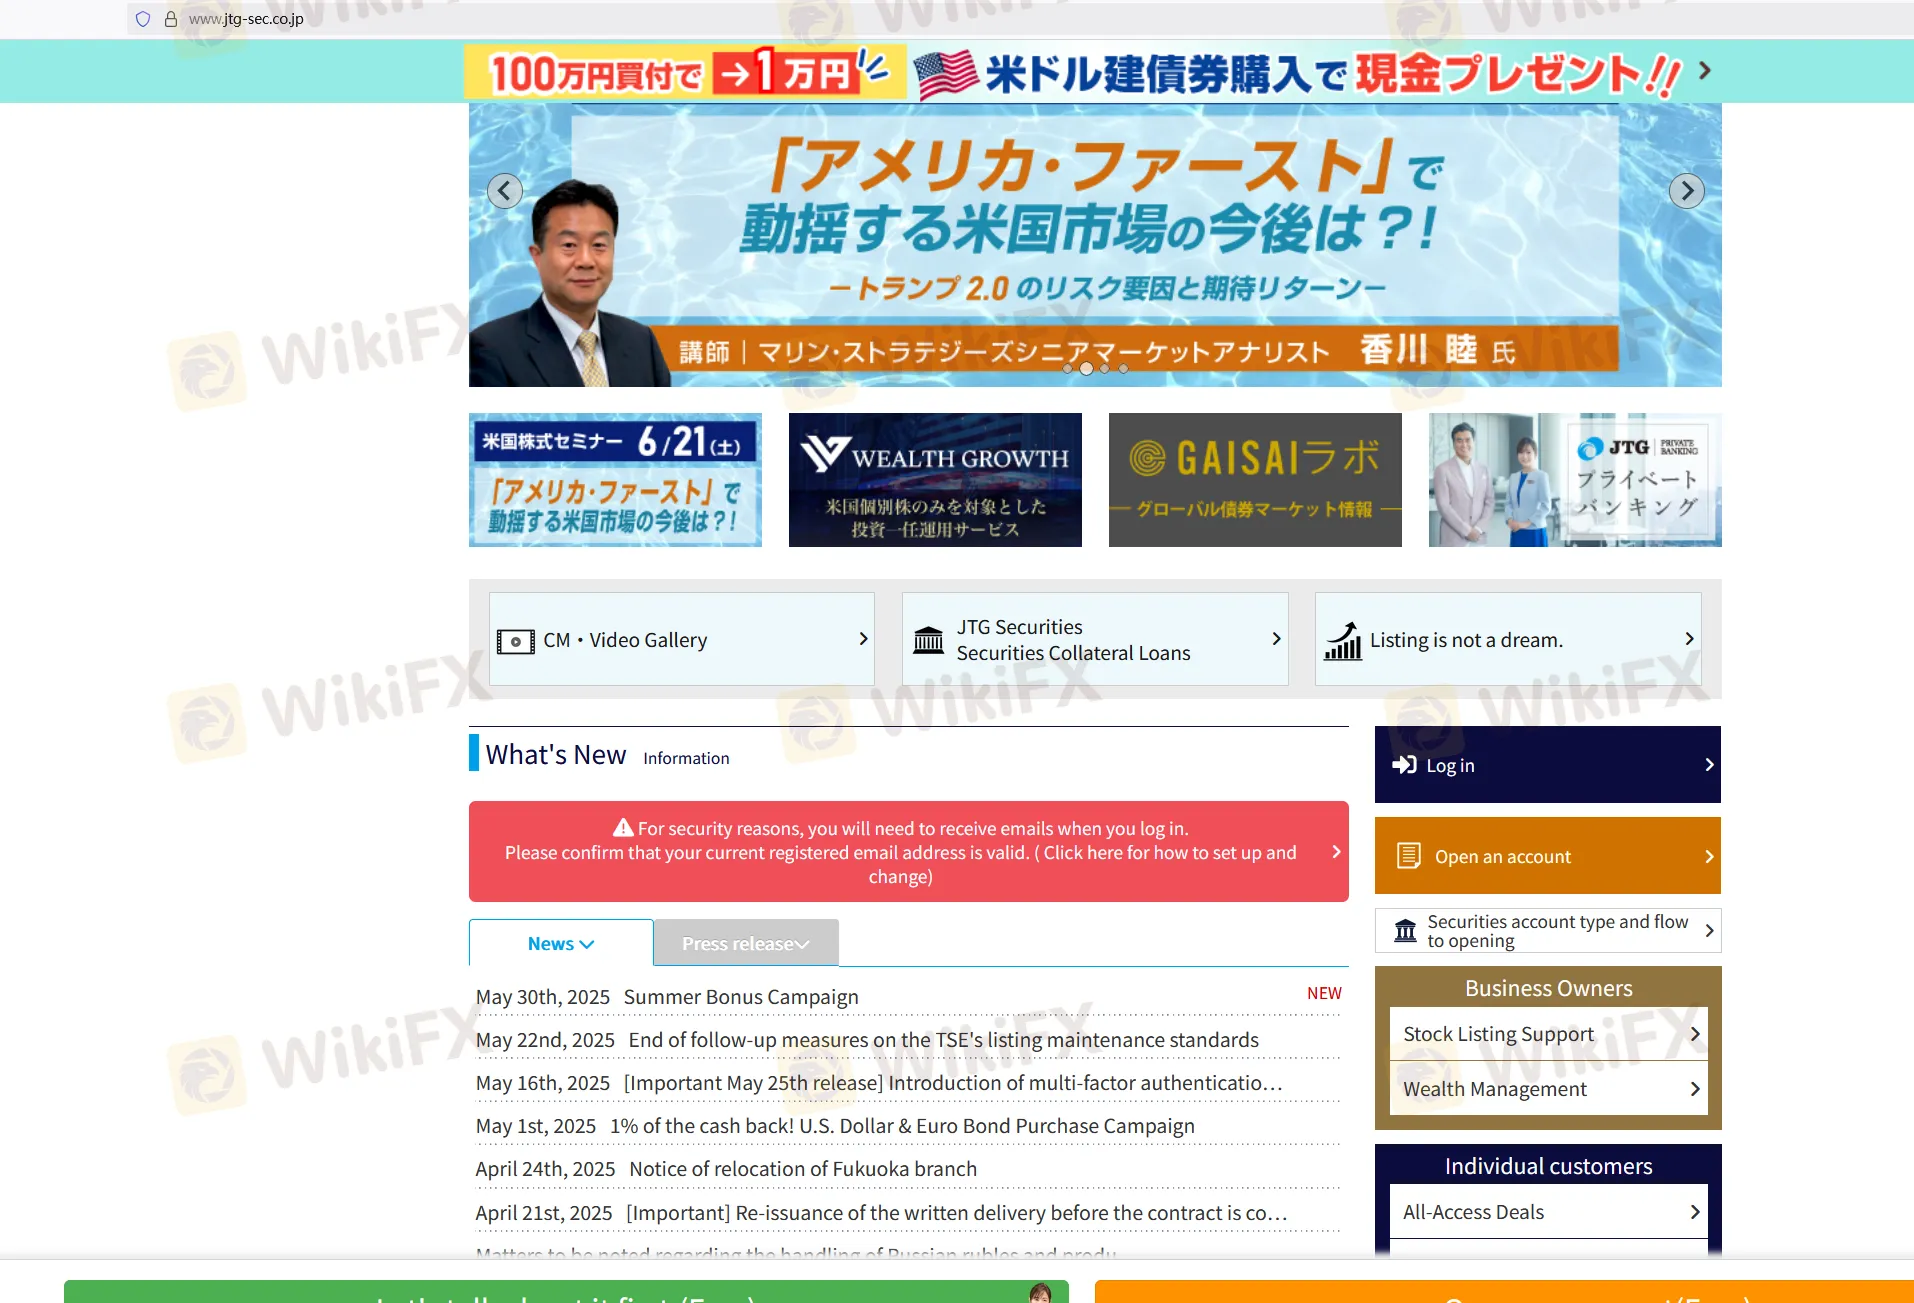Click the 6/21 US stock seminar thumbnail

coord(615,480)
